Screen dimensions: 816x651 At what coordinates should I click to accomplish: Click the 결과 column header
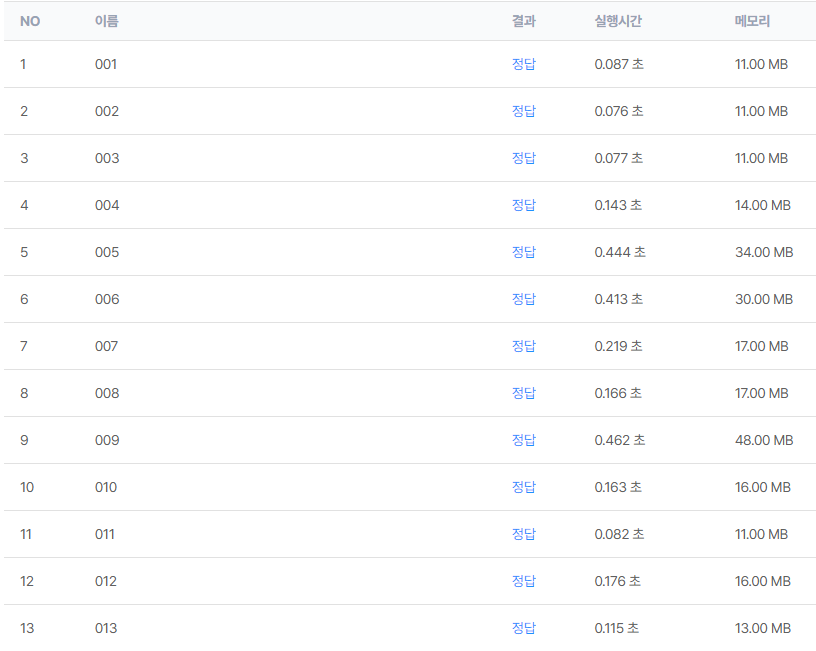click(524, 21)
